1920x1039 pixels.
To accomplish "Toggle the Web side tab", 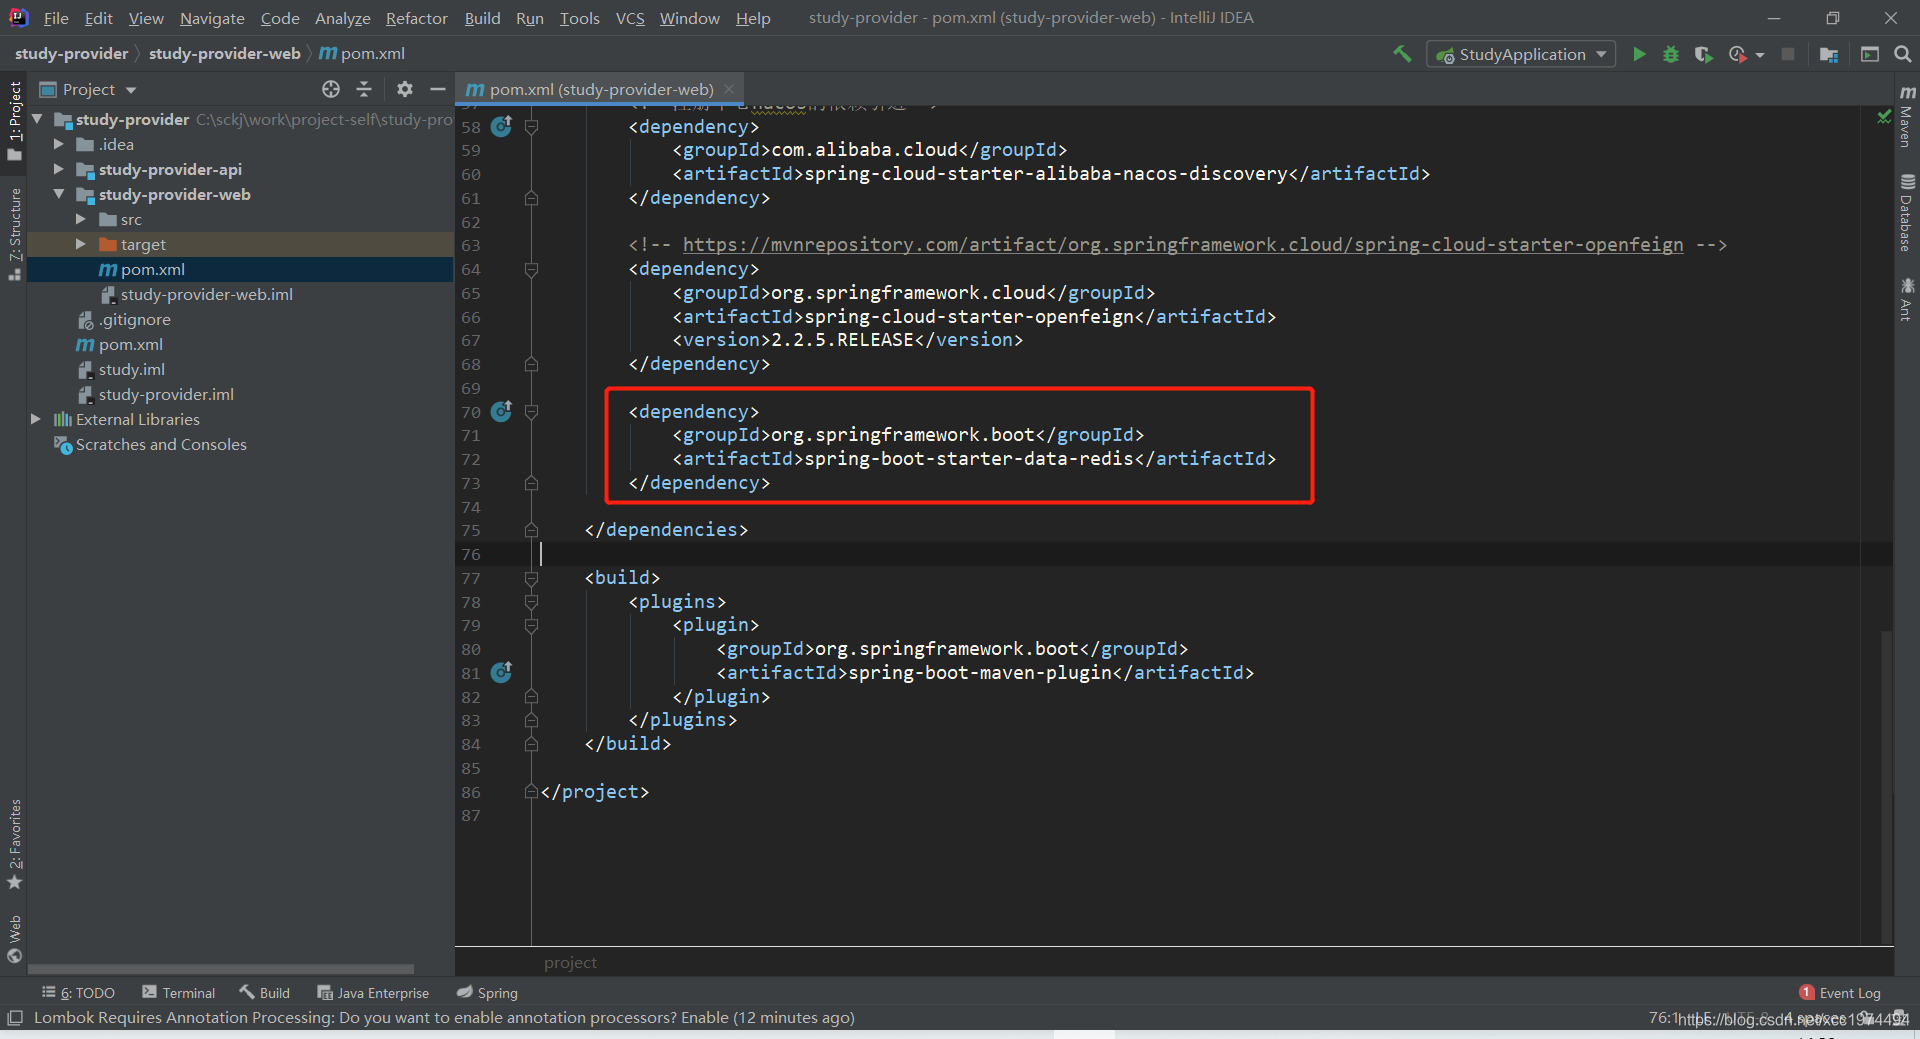I will coord(14,938).
